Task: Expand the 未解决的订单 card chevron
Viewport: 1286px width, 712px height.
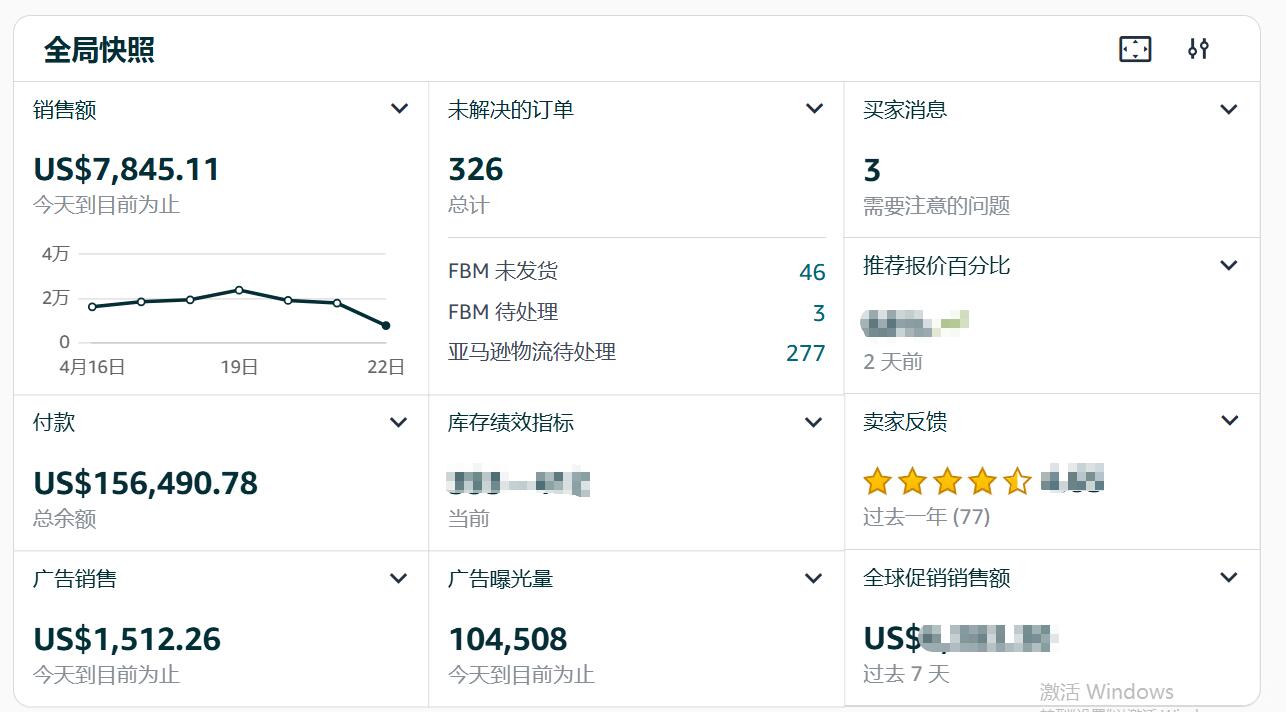Action: coord(814,109)
